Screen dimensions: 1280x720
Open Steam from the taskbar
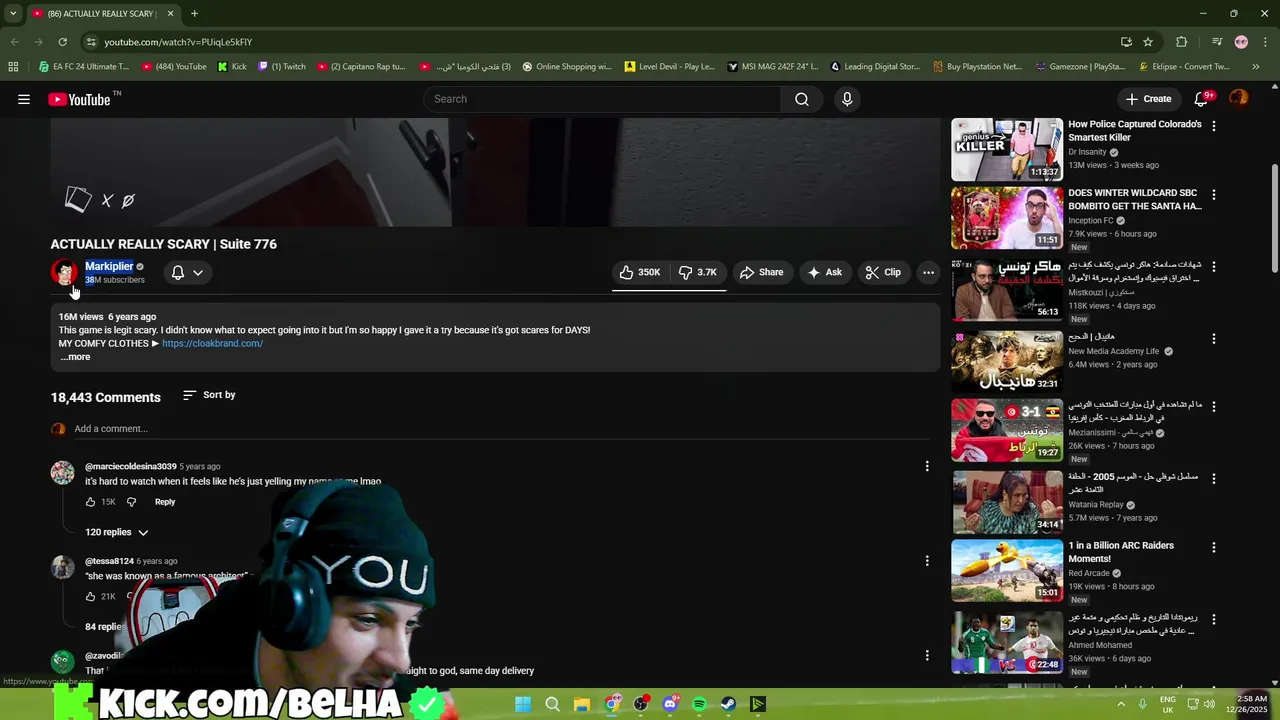click(728, 704)
